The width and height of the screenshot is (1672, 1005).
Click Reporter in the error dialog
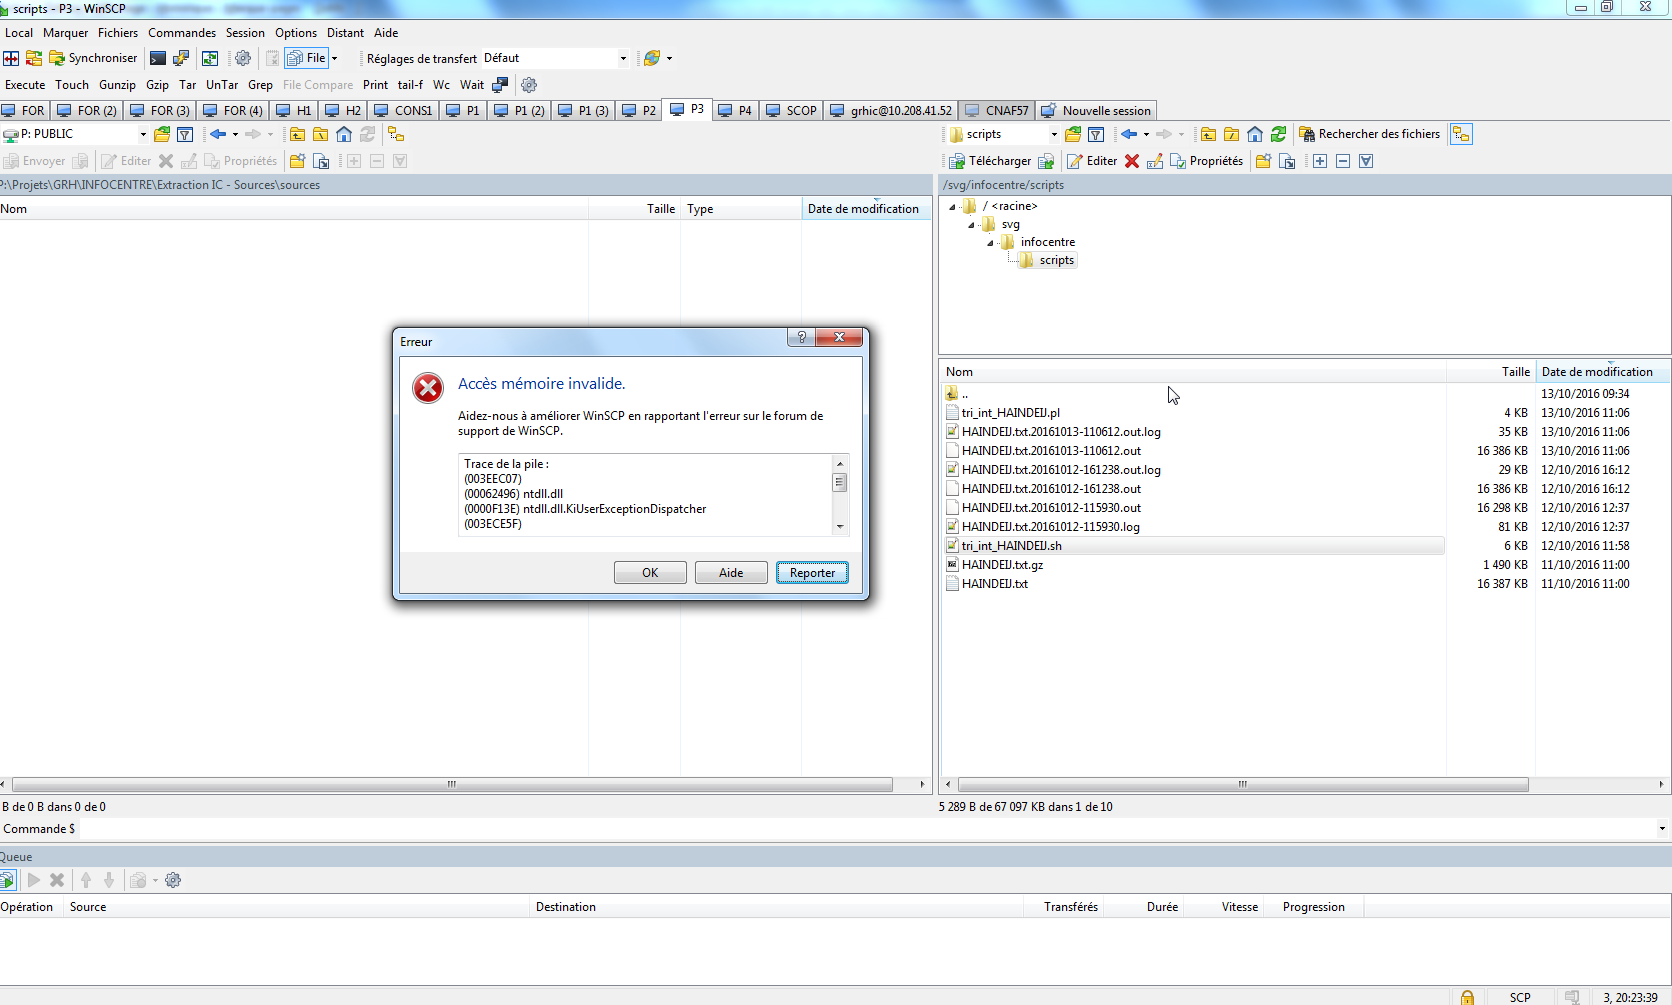tap(812, 572)
